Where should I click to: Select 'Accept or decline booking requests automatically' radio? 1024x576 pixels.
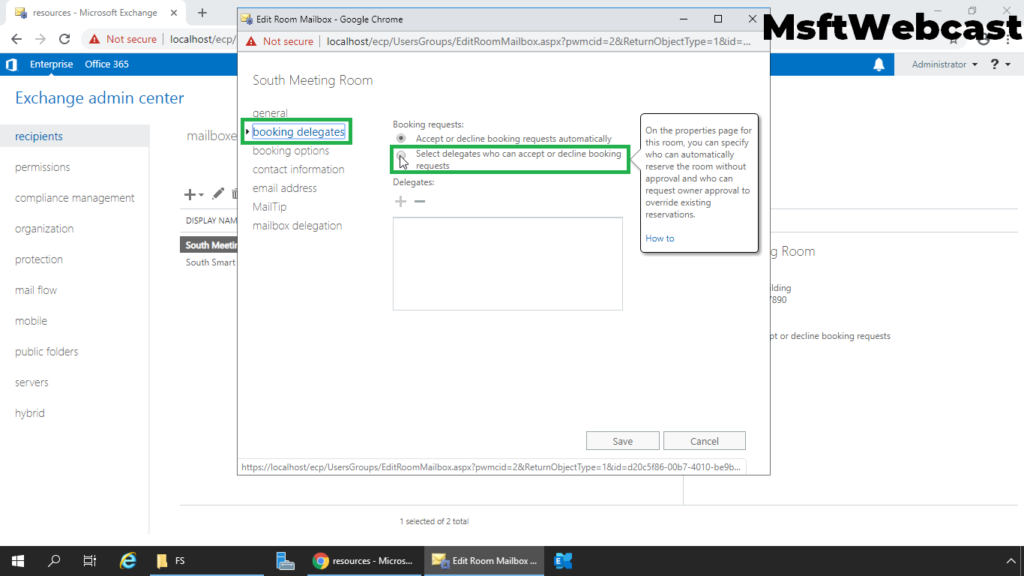click(401, 138)
